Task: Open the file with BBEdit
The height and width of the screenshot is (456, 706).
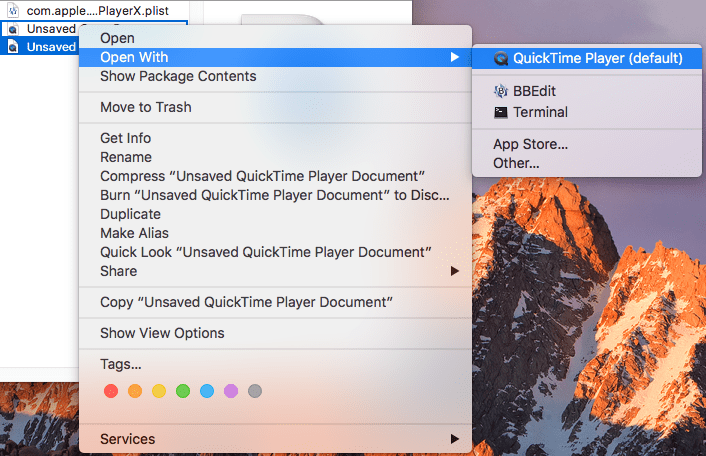Action: pos(587,91)
